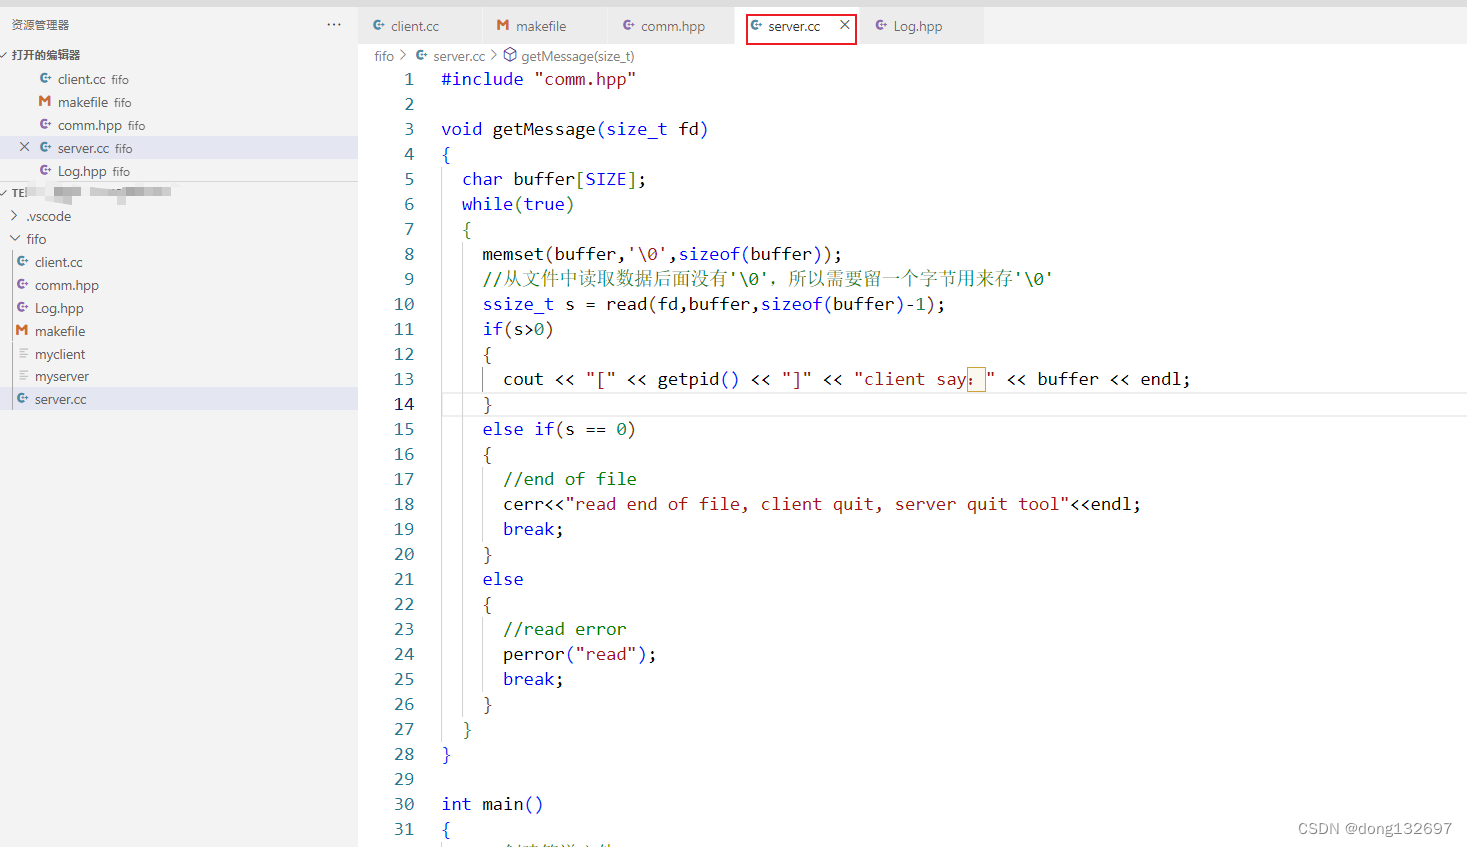Open comm.hpp in the fifo folder tree

179,285
